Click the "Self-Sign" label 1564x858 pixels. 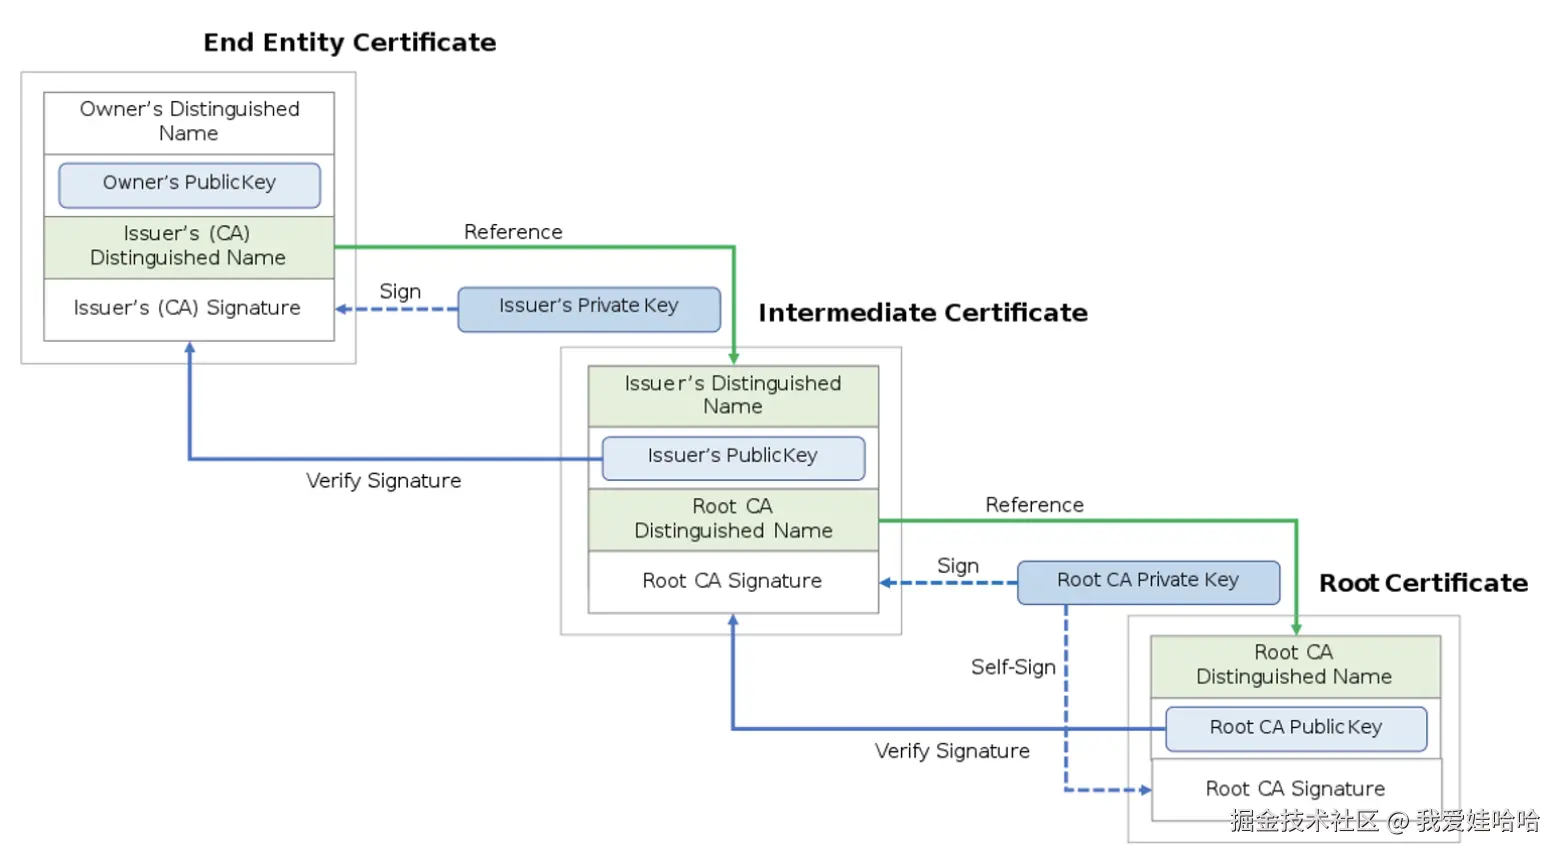1013,667
